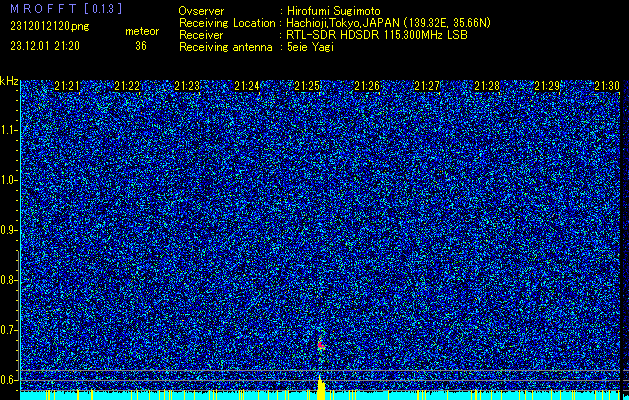The height and width of the screenshot is (400, 629).
Task: Select observer name Hirofumi Sugimoto
Action: [333, 11]
